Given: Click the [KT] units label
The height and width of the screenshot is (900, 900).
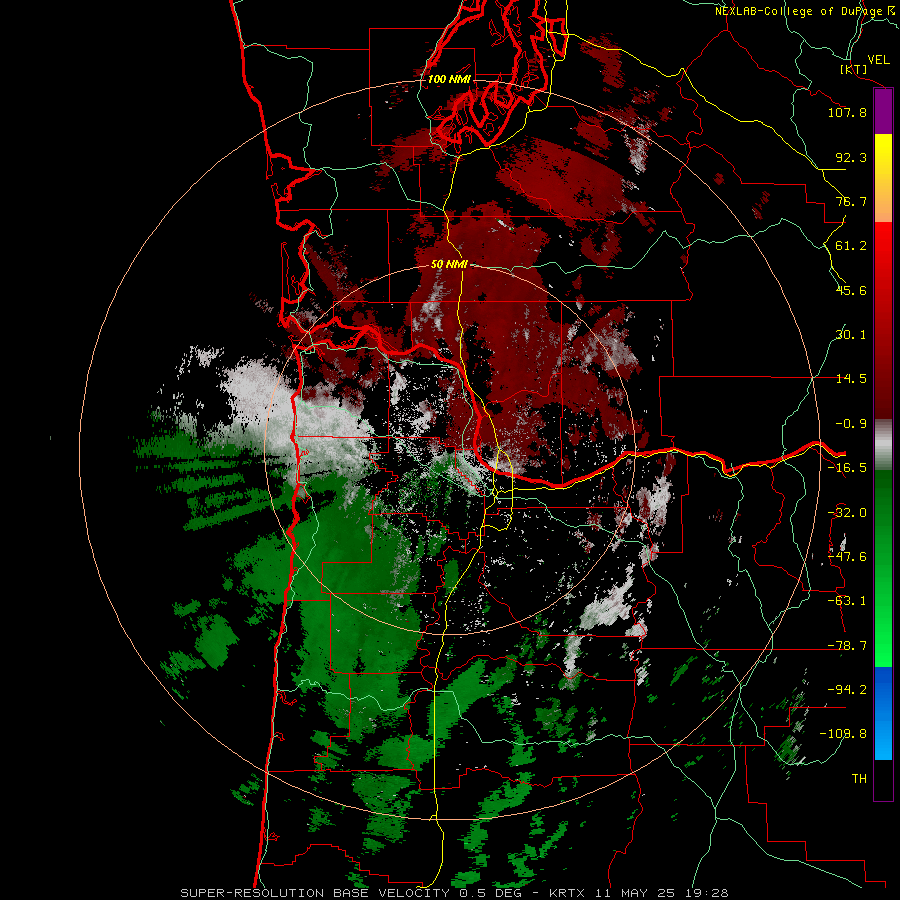Looking at the screenshot, I should point(854,69).
